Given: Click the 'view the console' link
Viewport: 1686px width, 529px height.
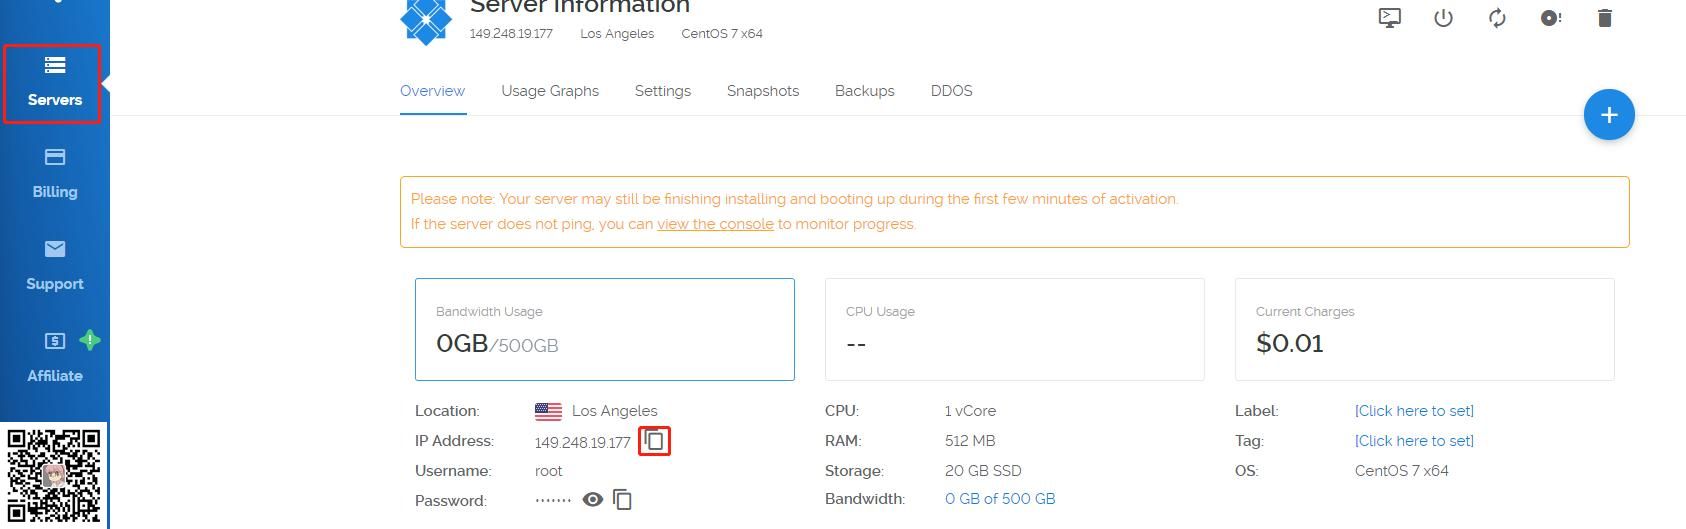Looking at the screenshot, I should point(715,224).
